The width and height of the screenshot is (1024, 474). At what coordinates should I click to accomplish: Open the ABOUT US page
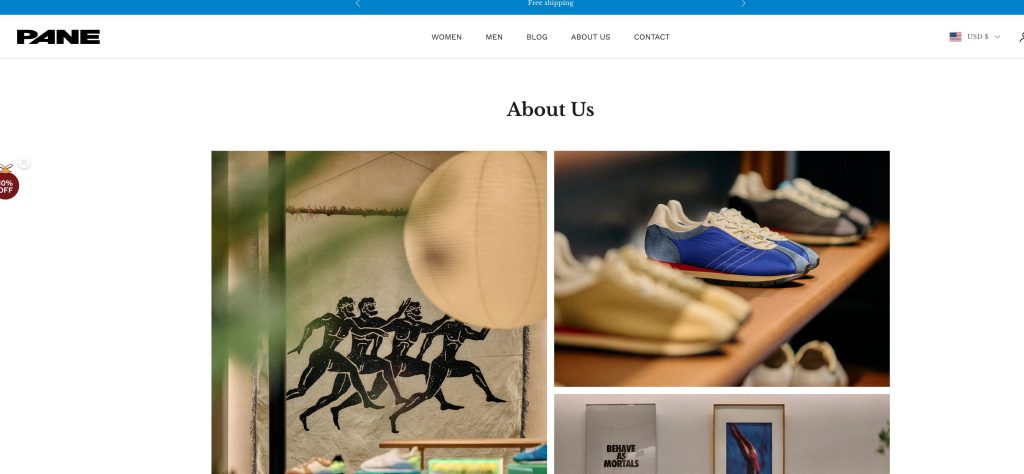click(590, 37)
